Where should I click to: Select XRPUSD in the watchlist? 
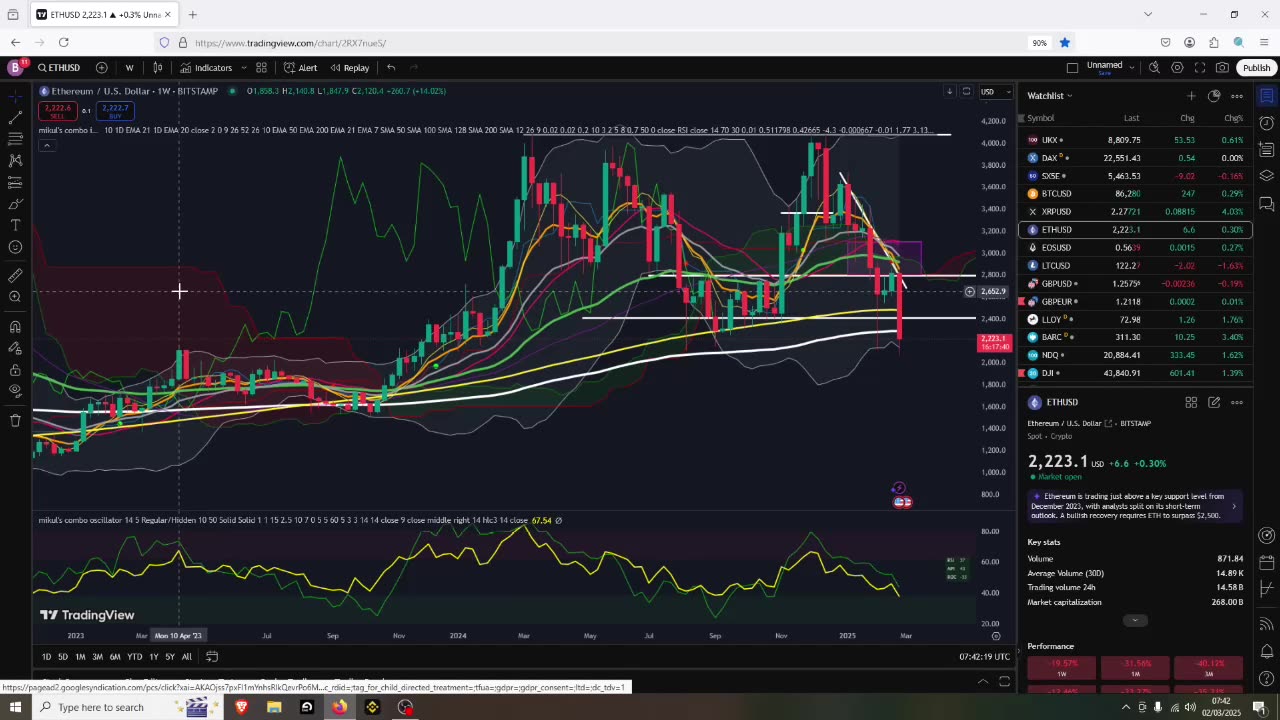1135,212
